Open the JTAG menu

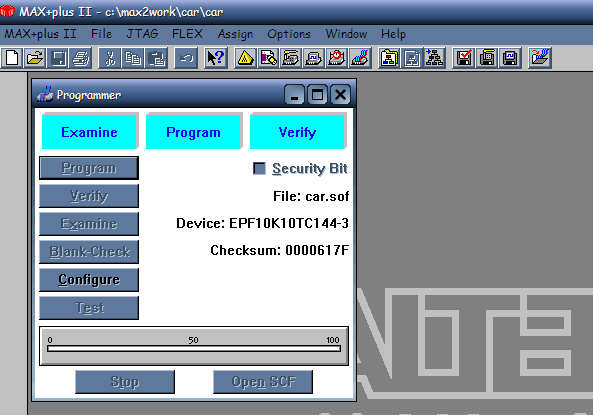(x=142, y=34)
